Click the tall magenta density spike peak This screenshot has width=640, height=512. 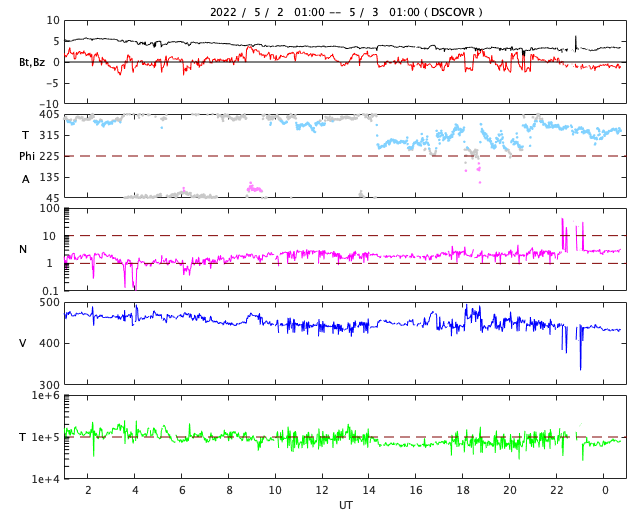[x=562, y=219]
